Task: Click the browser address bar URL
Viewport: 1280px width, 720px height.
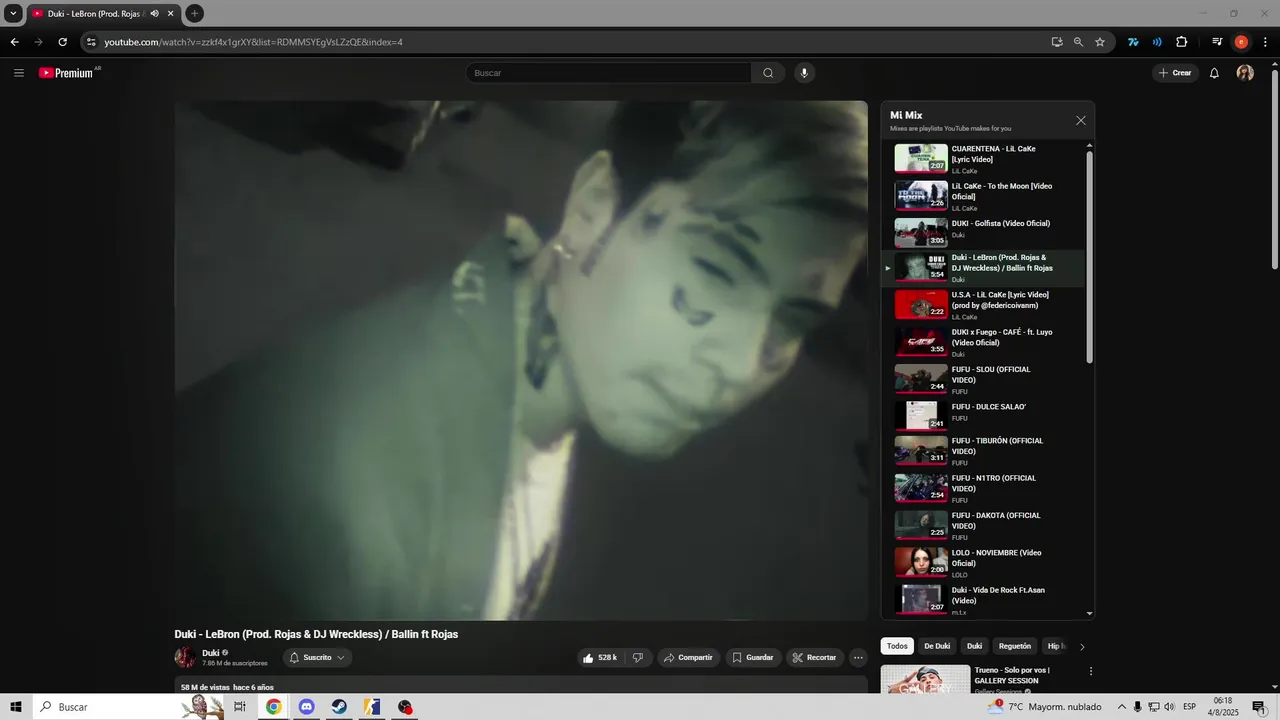Action: 253,42
